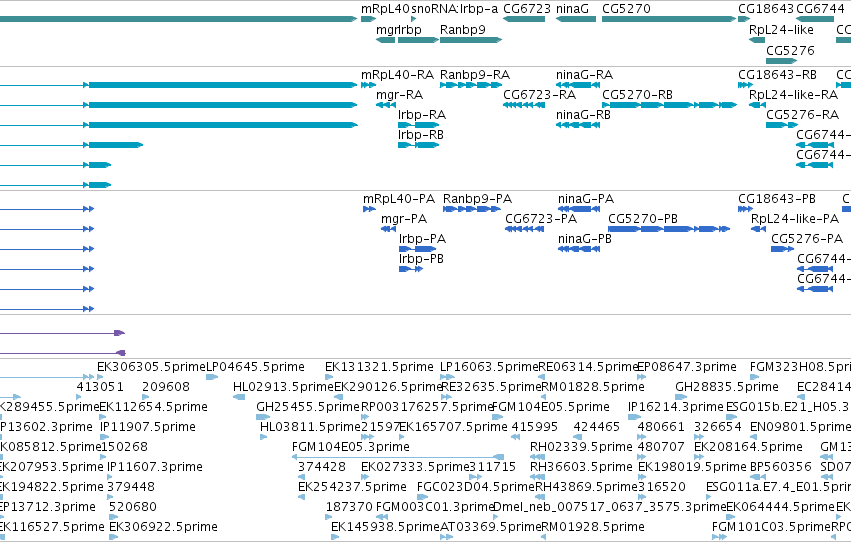Open the RpL24-like-RA transcript label
Viewport: 851px width, 542px height.
(x=793, y=95)
